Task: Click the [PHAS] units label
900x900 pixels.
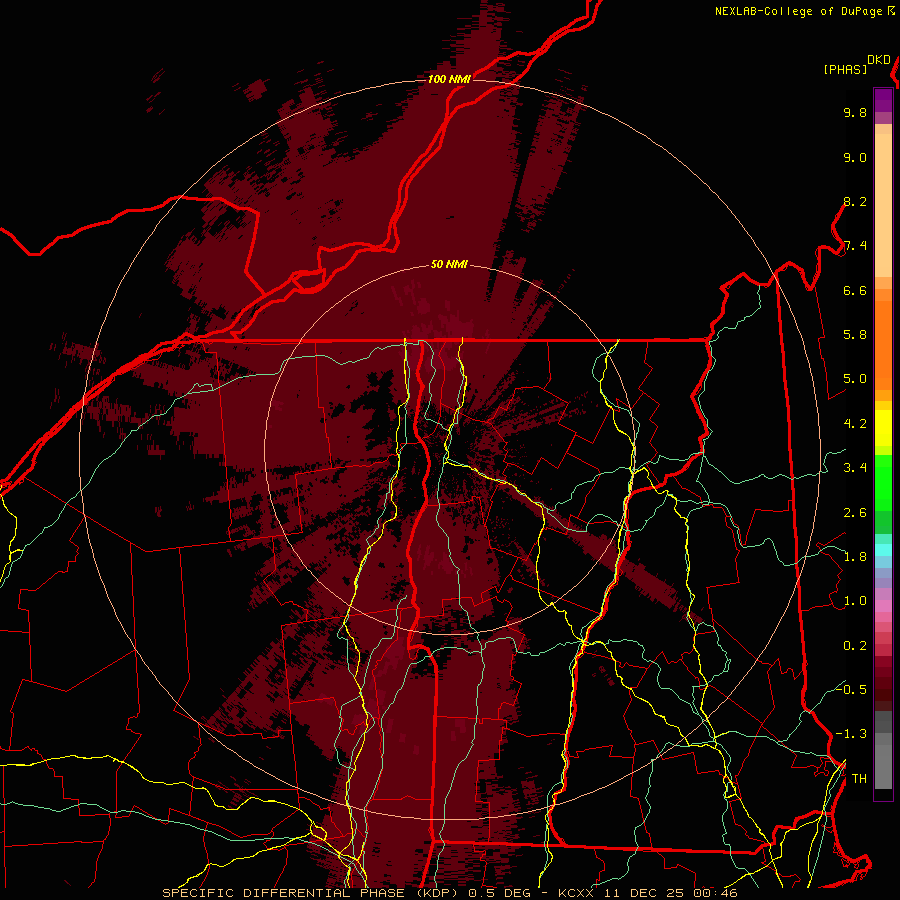Action: point(845,69)
